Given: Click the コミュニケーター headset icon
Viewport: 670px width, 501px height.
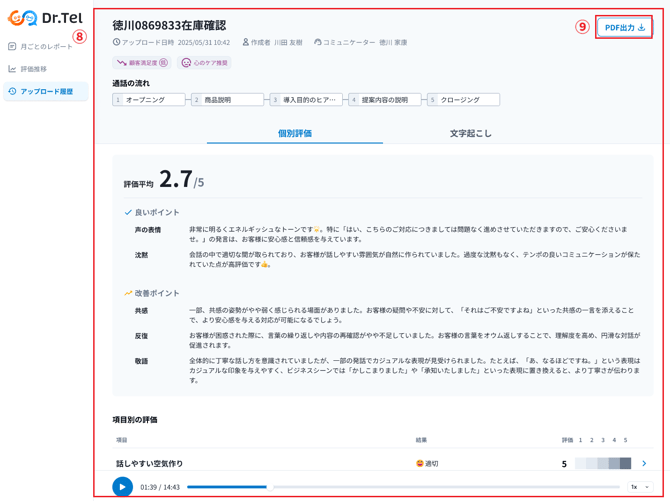Looking at the screenshot, I should (x=317, y=42).
